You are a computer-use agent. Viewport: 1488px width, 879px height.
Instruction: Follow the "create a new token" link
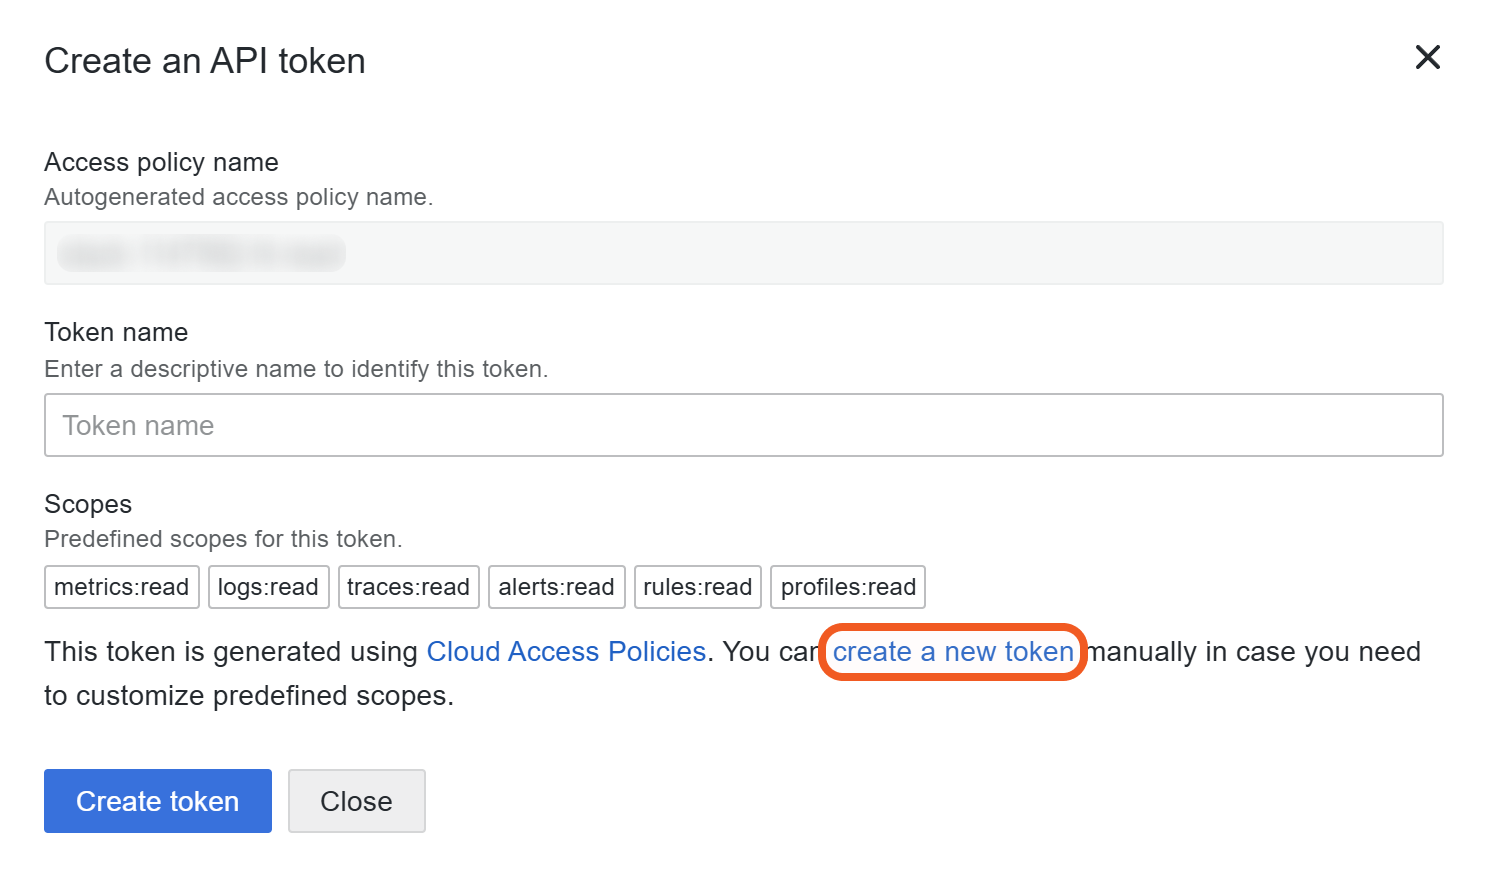point(953,652)
